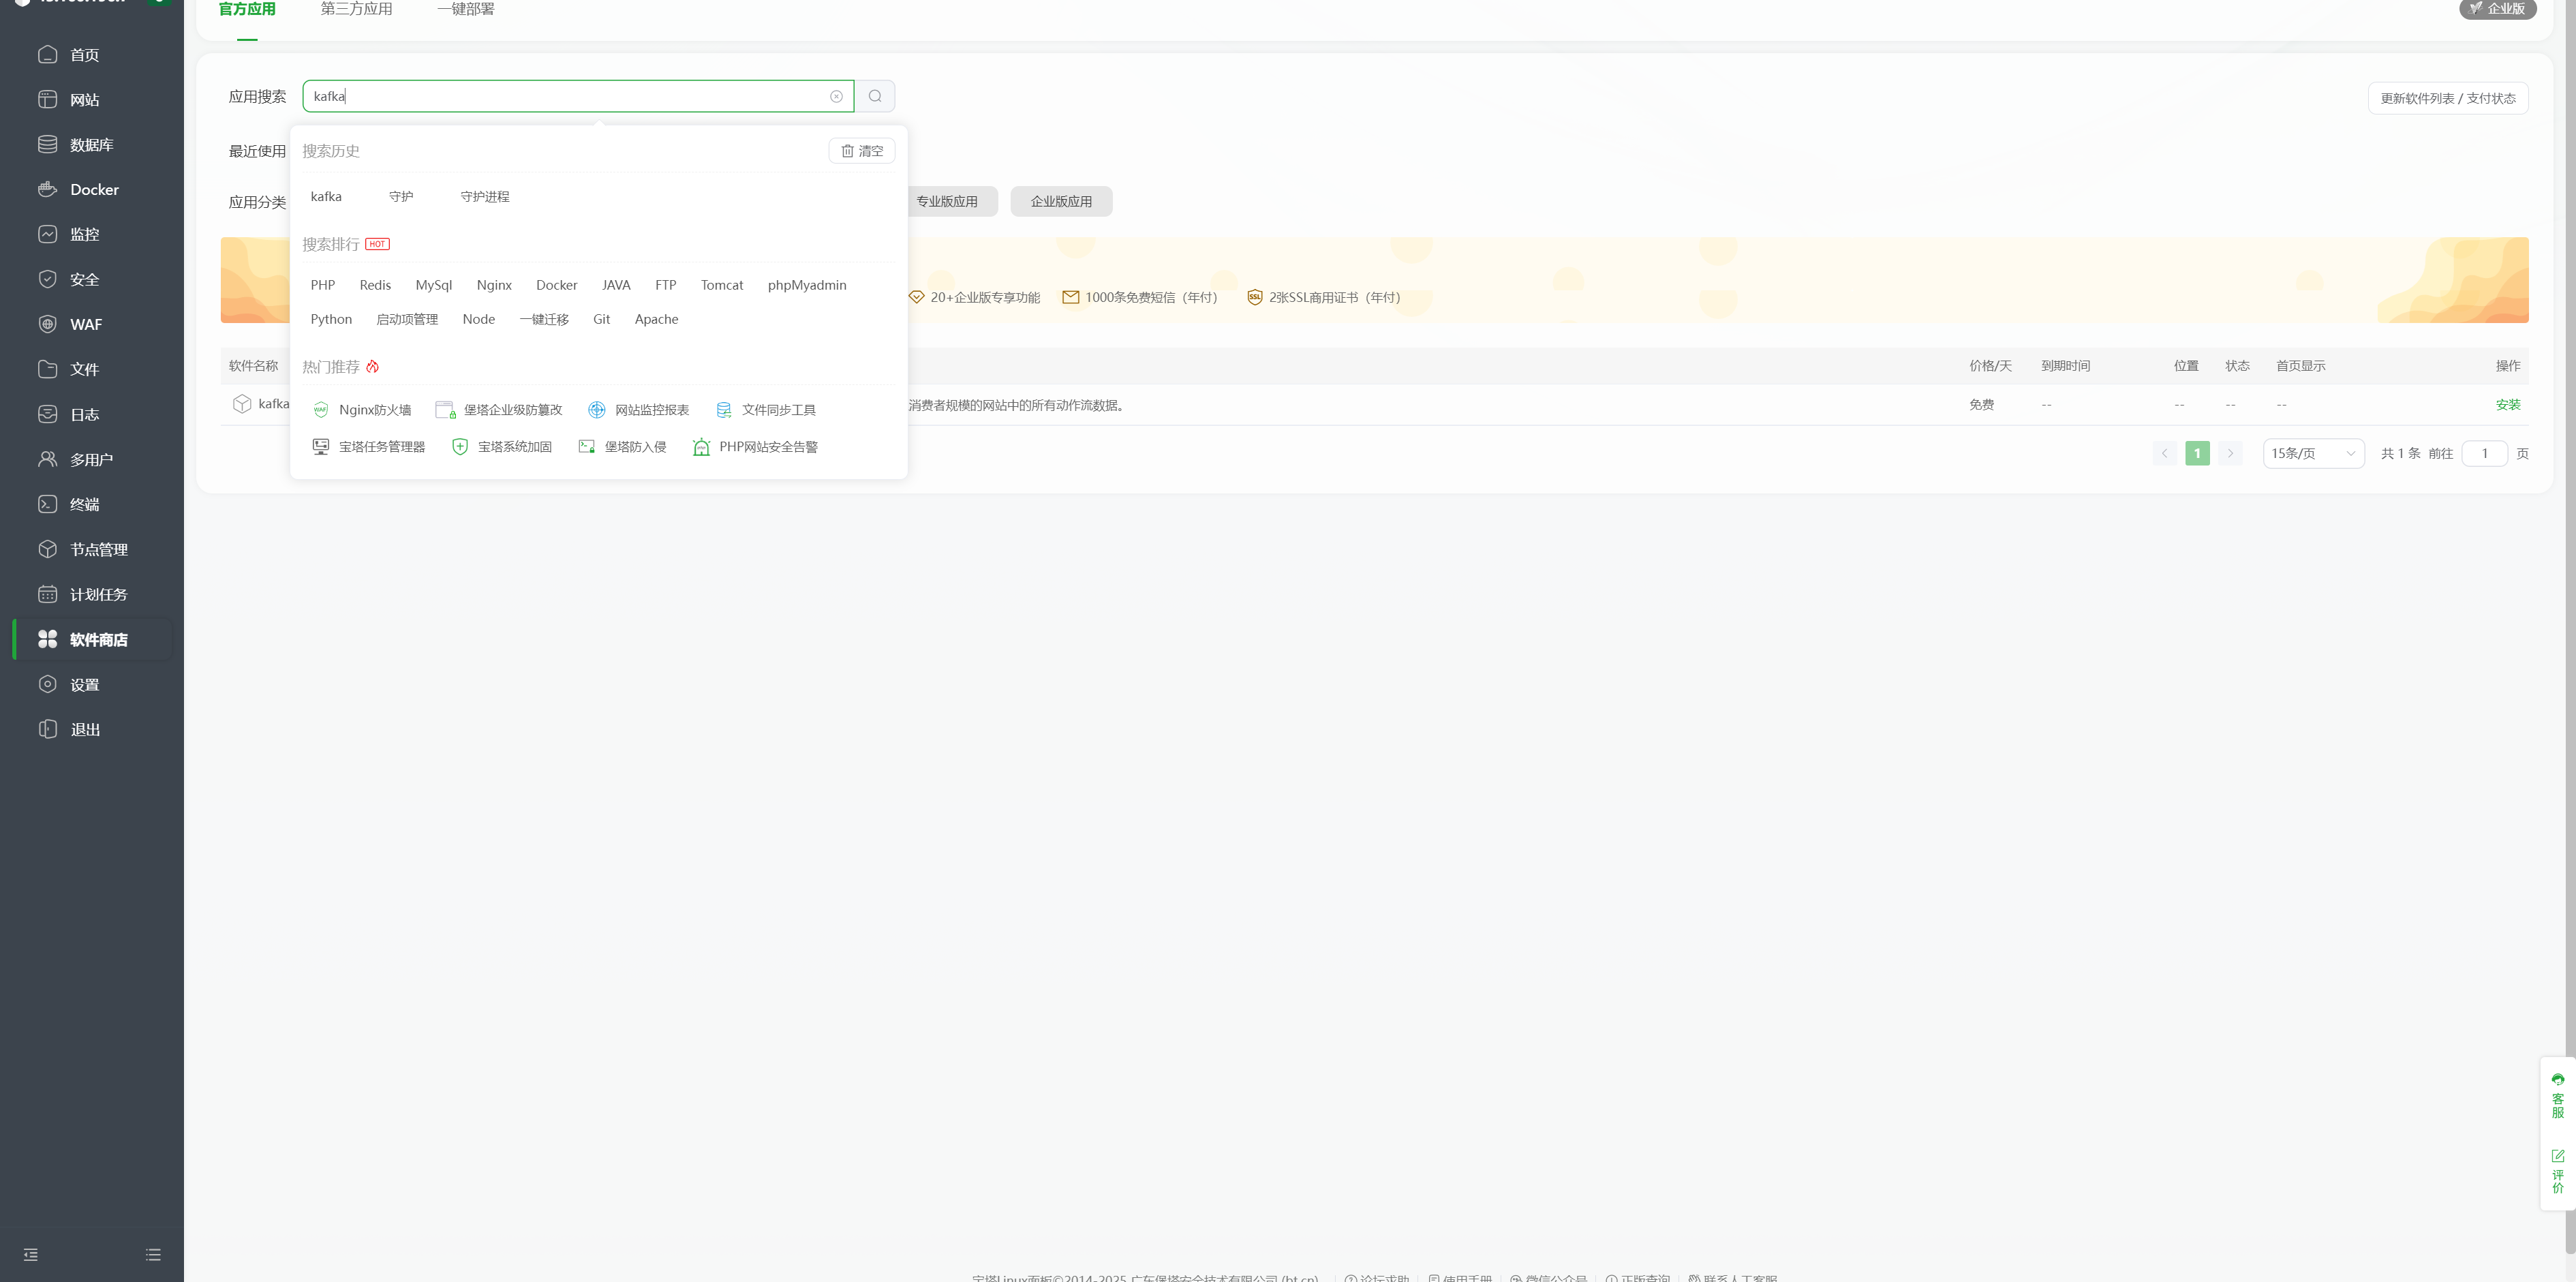Switch to the 官方应用 tab
The image size is (2576, 1282).
[x=247, y=9]
